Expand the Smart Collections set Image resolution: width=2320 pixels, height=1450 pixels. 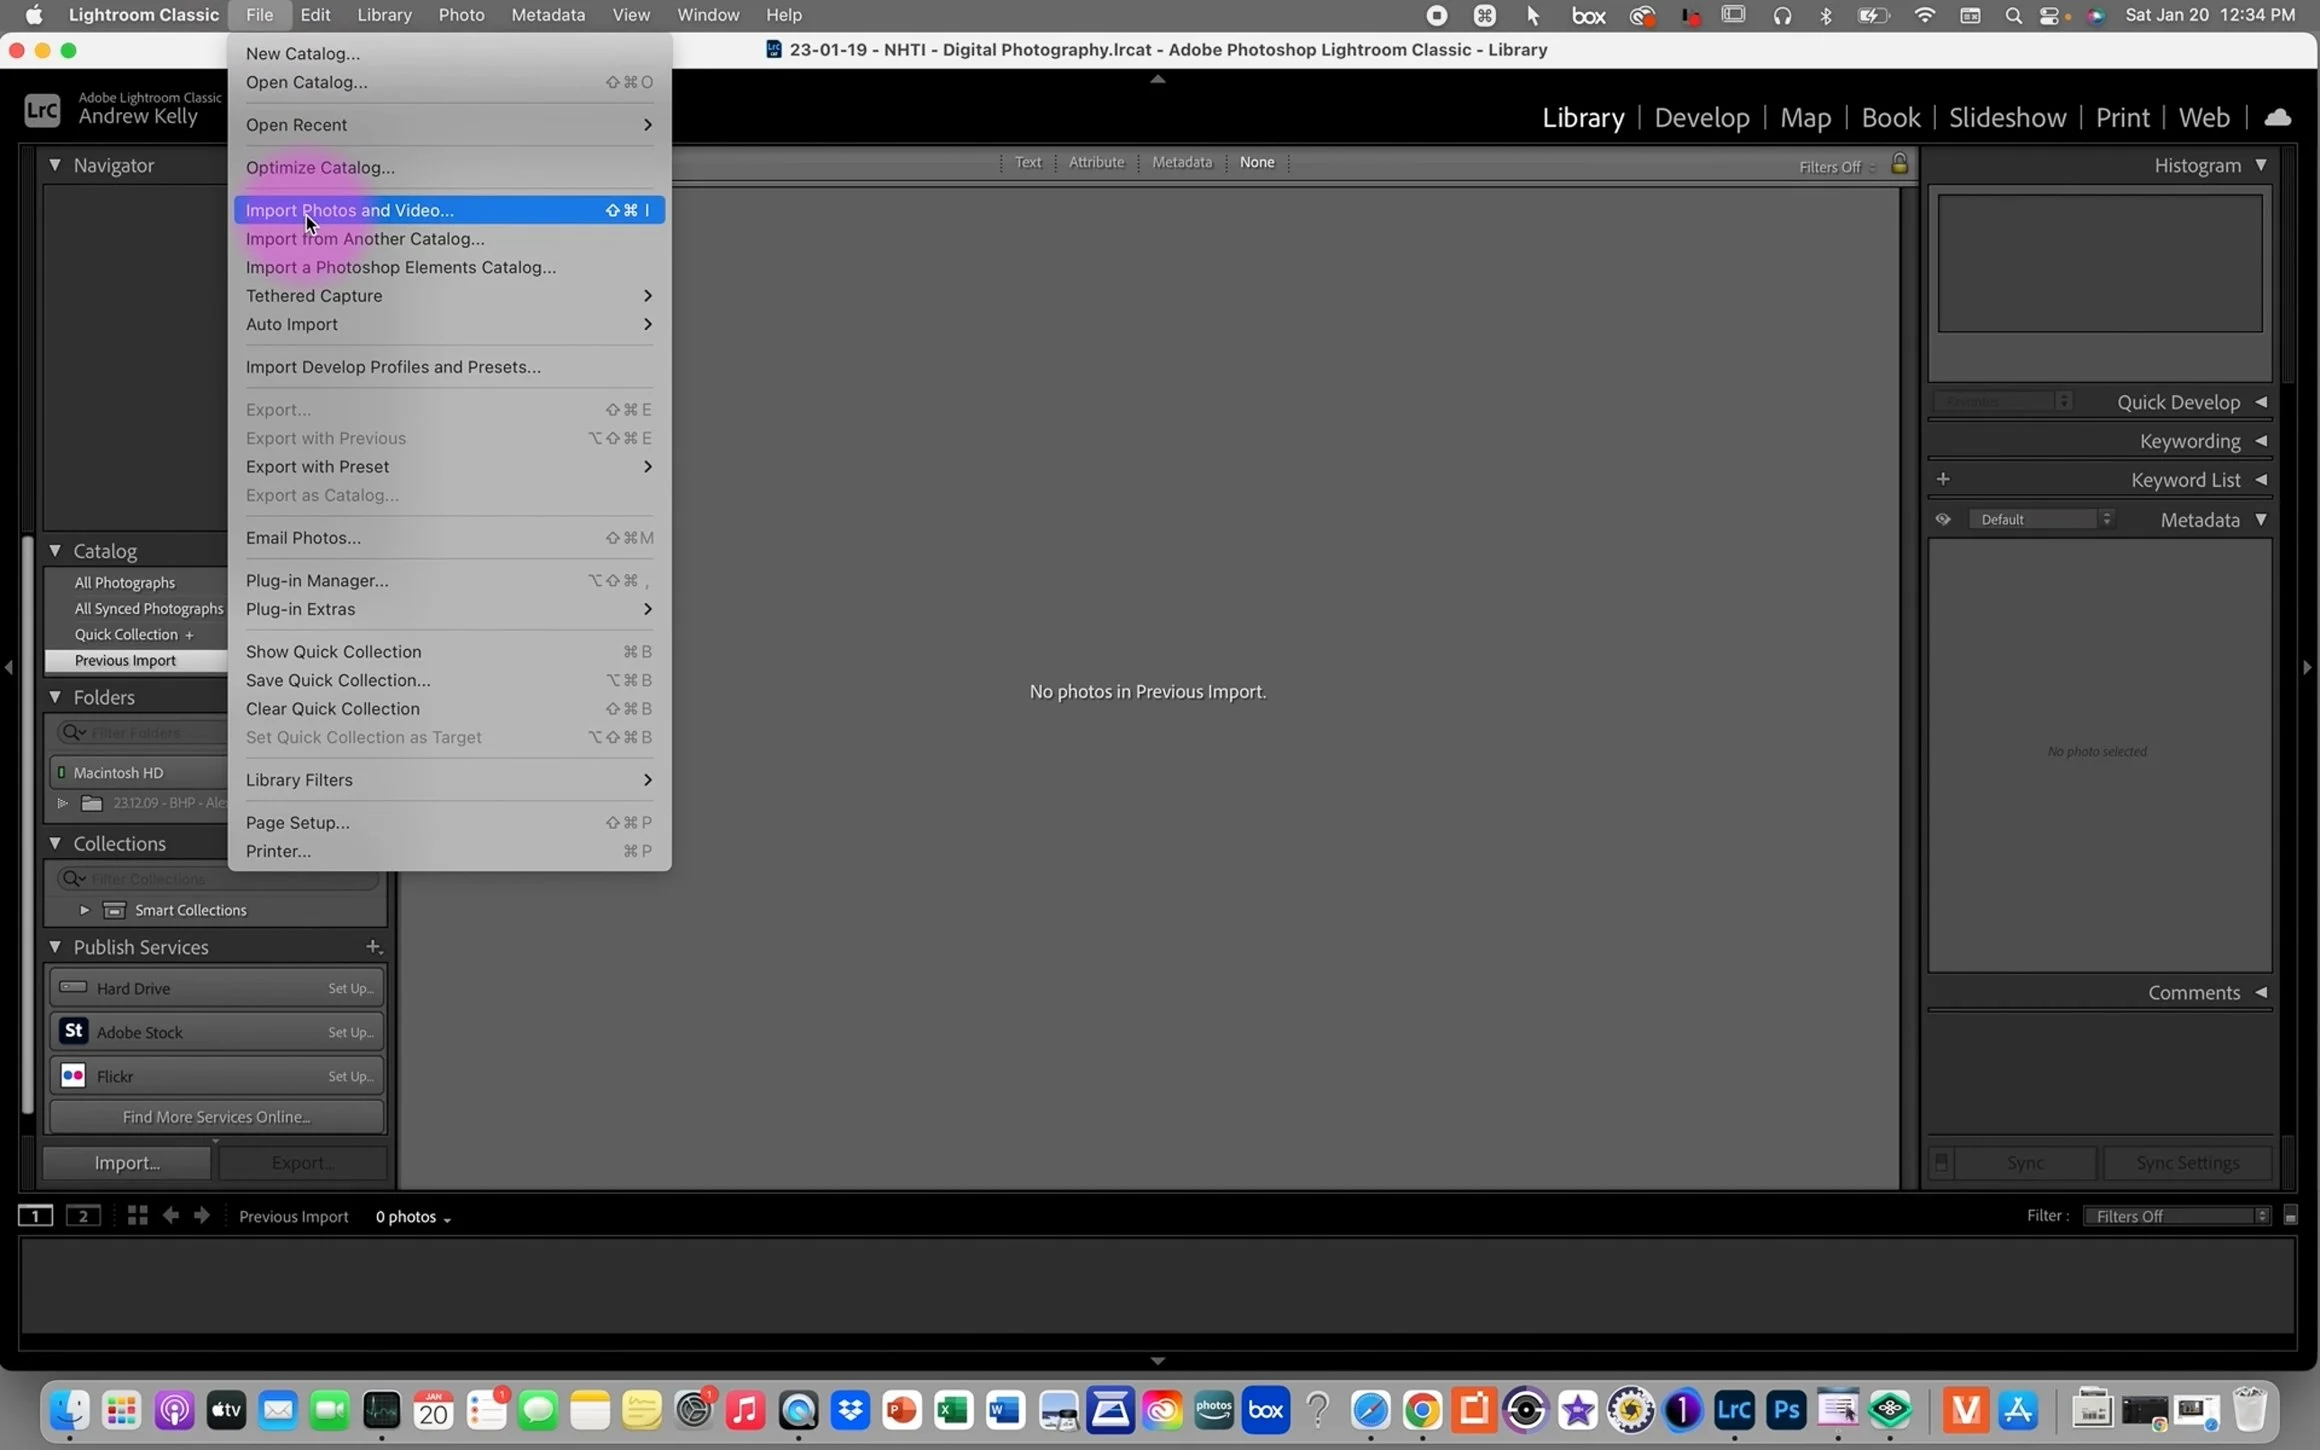coord(85,910)
